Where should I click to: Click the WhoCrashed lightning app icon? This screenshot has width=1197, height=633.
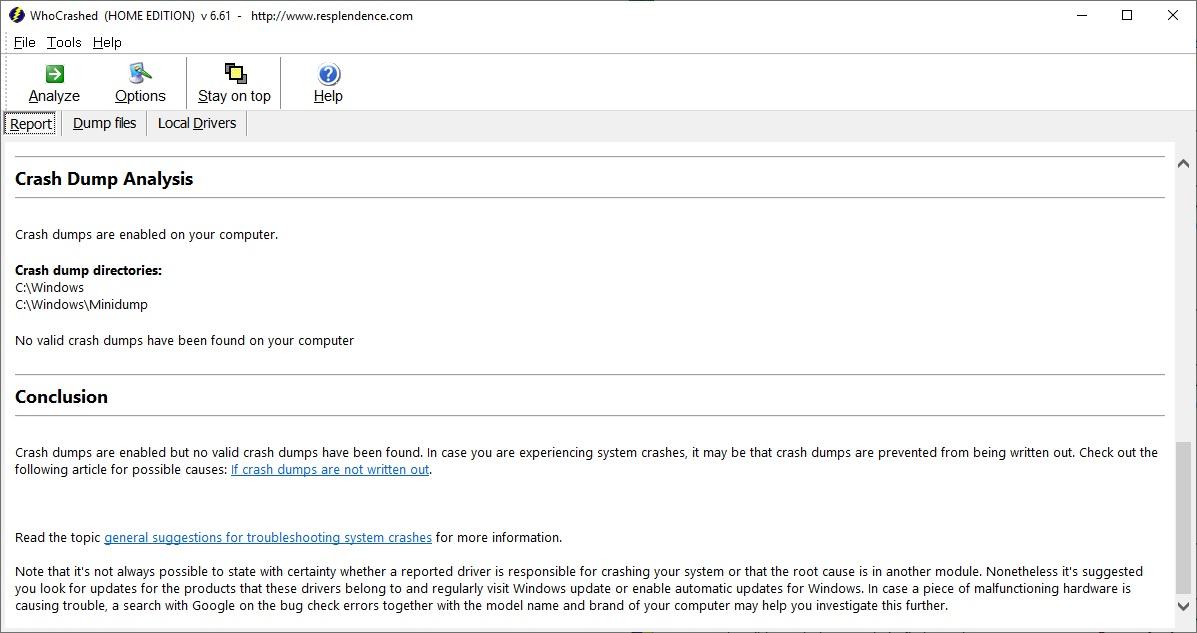pos(16,16)
